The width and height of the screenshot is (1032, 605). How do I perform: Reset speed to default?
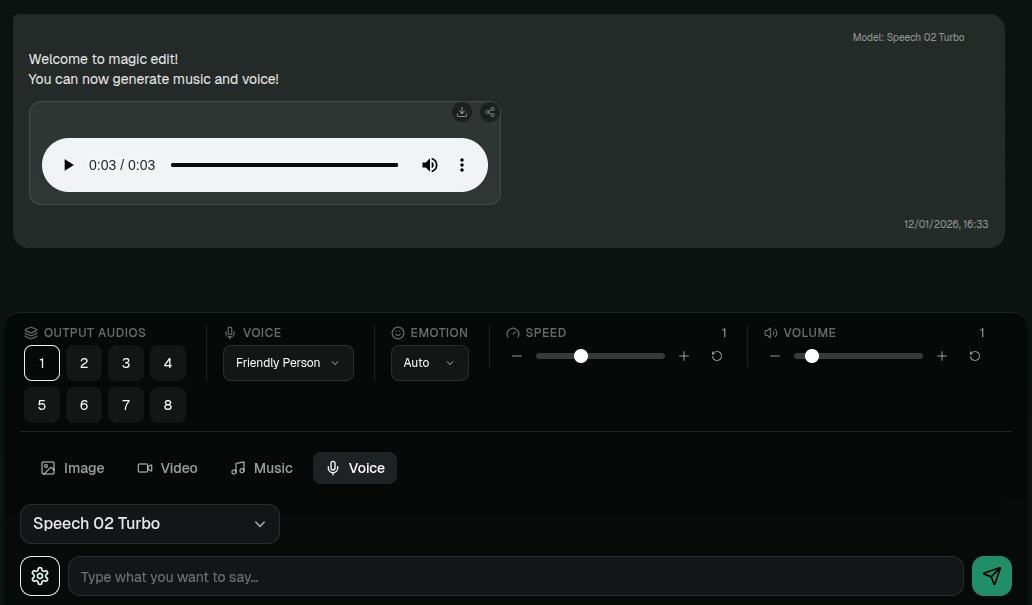[717, 356]
